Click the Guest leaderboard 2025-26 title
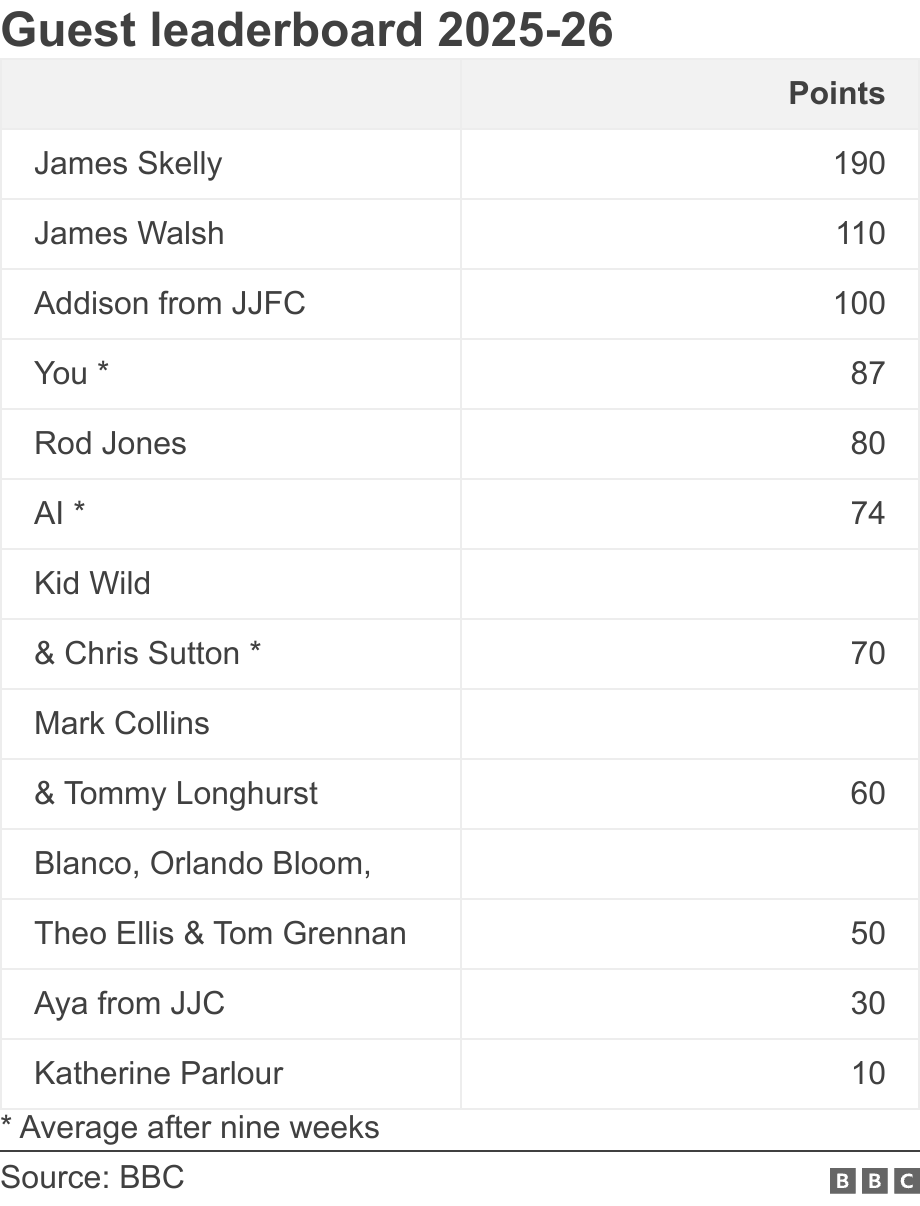The image size is (920, 1206). pos(307,30)
